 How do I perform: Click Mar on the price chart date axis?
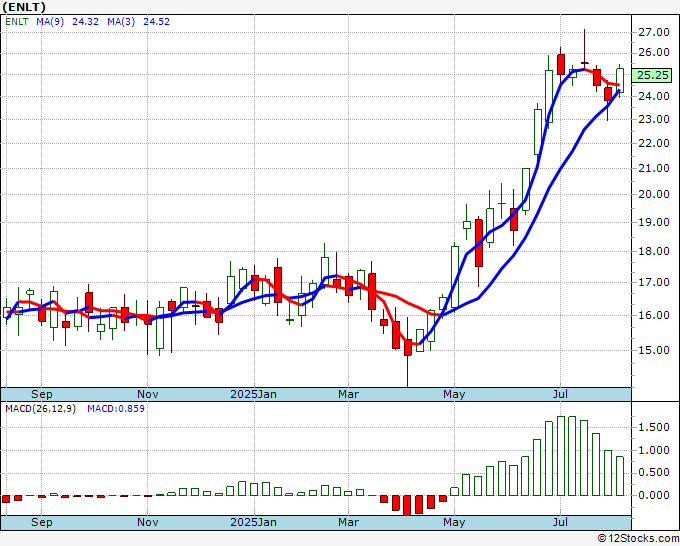pyautogui.click(x=348, y=395)
